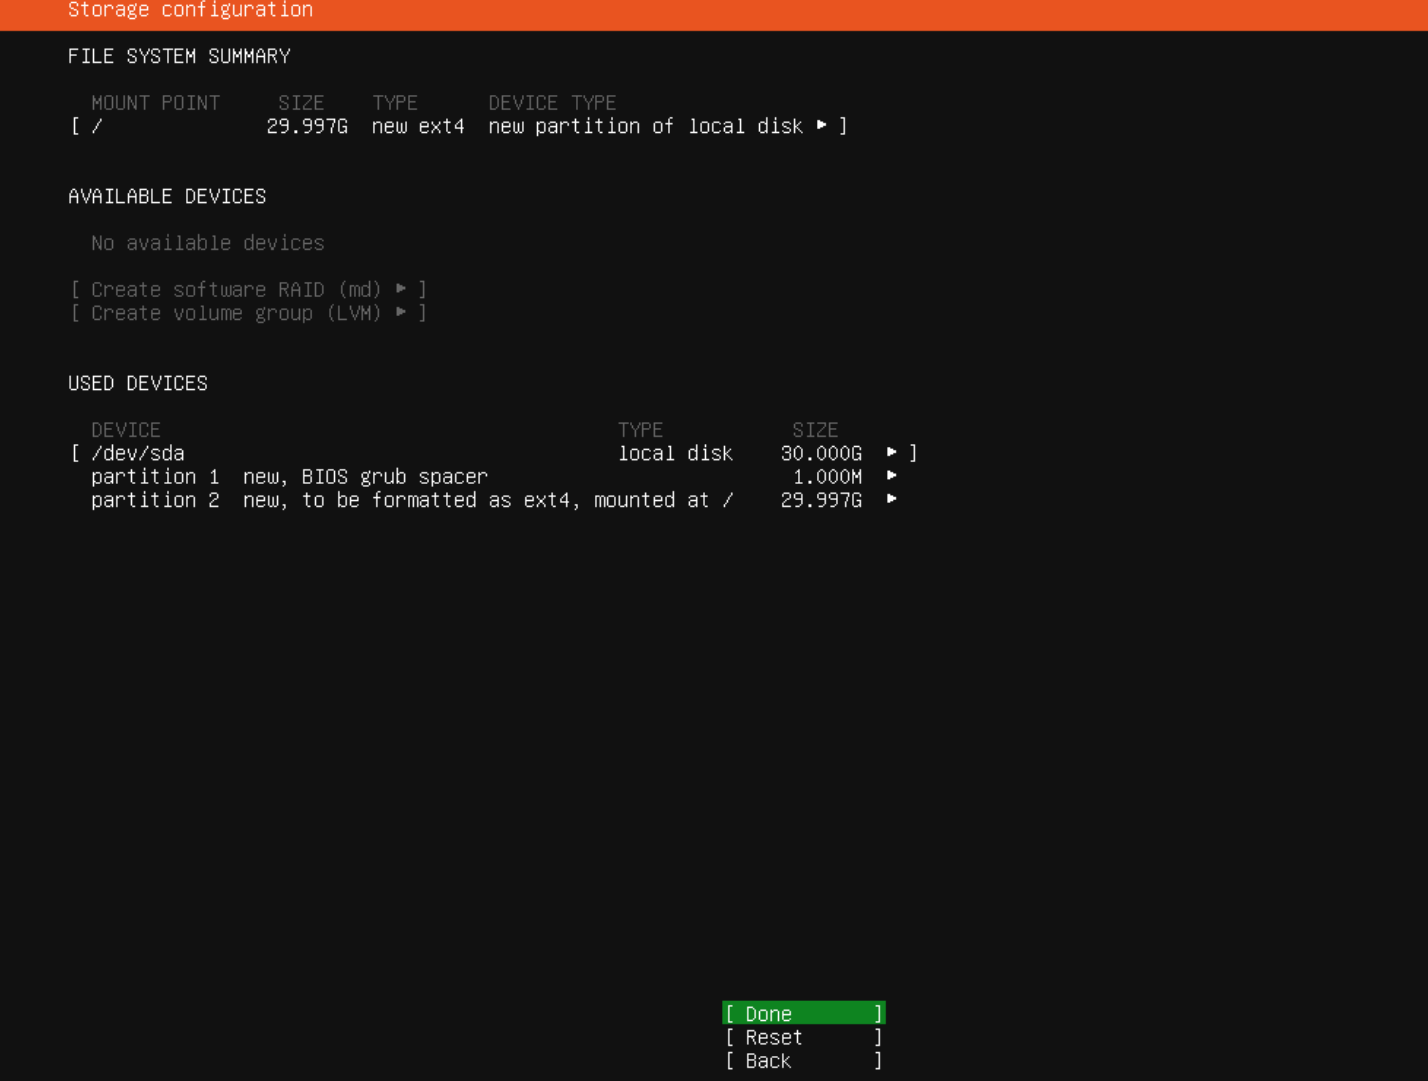Click the Storage configuration title bar
The height and width of the screenshot is (1081, 1428).
[x=190, y=11]
